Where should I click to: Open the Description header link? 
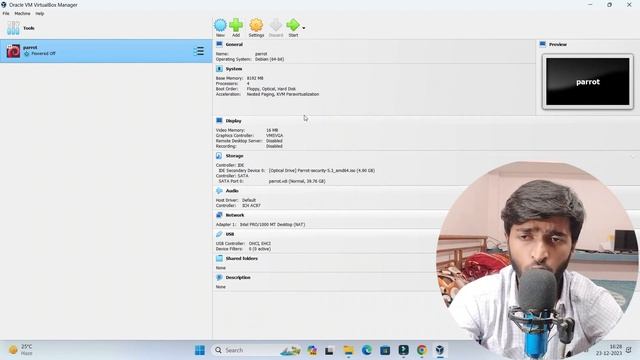tap(238, 278)
